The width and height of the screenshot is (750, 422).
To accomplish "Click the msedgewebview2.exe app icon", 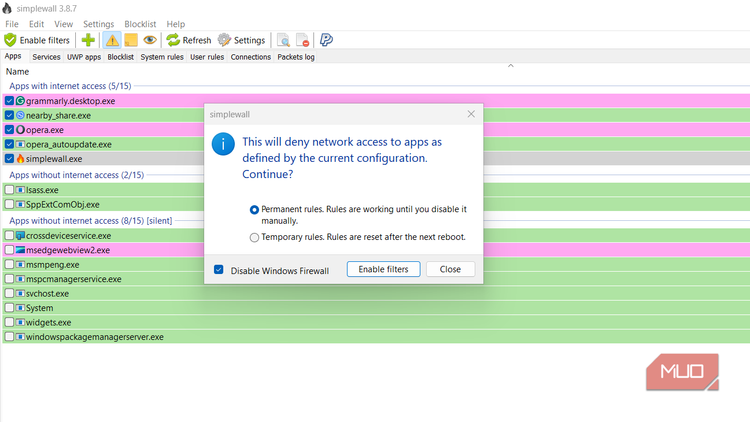I will (20, 250).
